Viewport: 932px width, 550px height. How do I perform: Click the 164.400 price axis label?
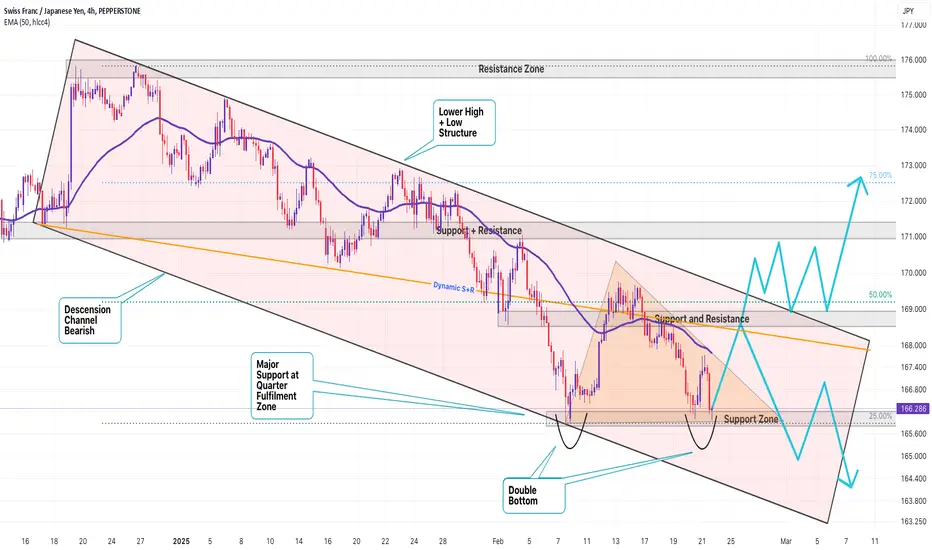pyautogui.click(x=914, y=479)
